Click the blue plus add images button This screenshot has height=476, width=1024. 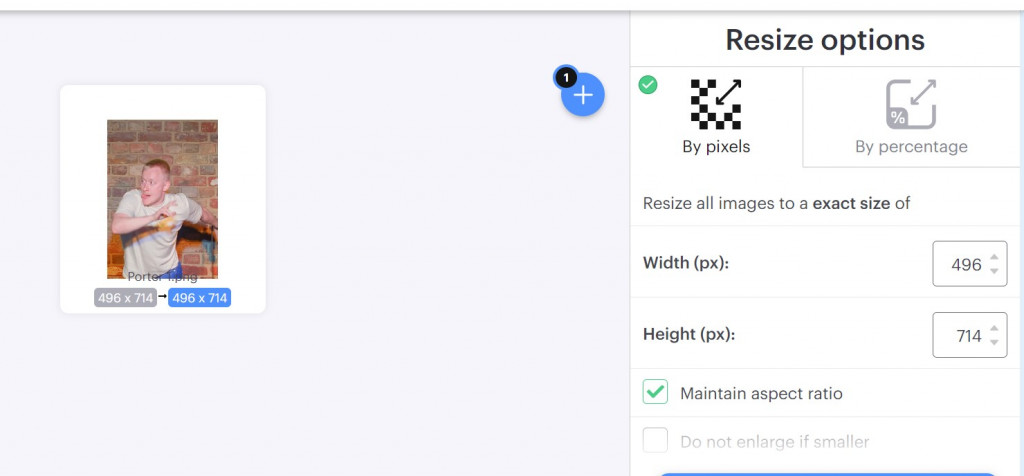point(583,95)
